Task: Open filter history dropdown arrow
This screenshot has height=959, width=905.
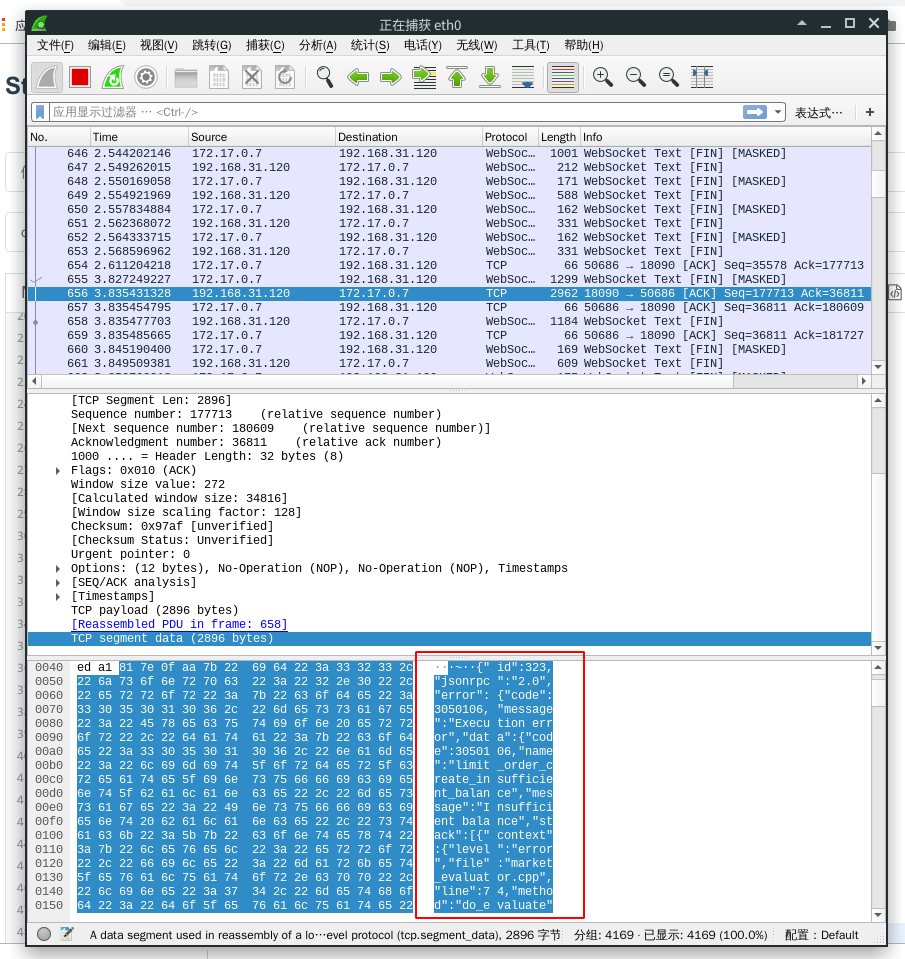Action: pyautogui.click(x=777, y=112)
